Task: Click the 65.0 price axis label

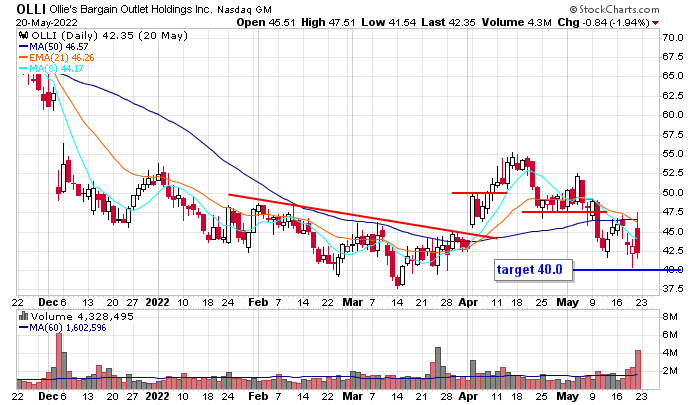Action: [673, 75]
